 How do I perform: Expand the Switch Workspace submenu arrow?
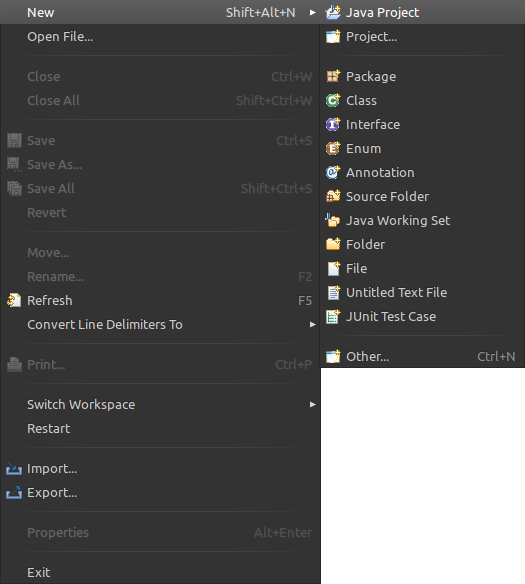point(313,404)
